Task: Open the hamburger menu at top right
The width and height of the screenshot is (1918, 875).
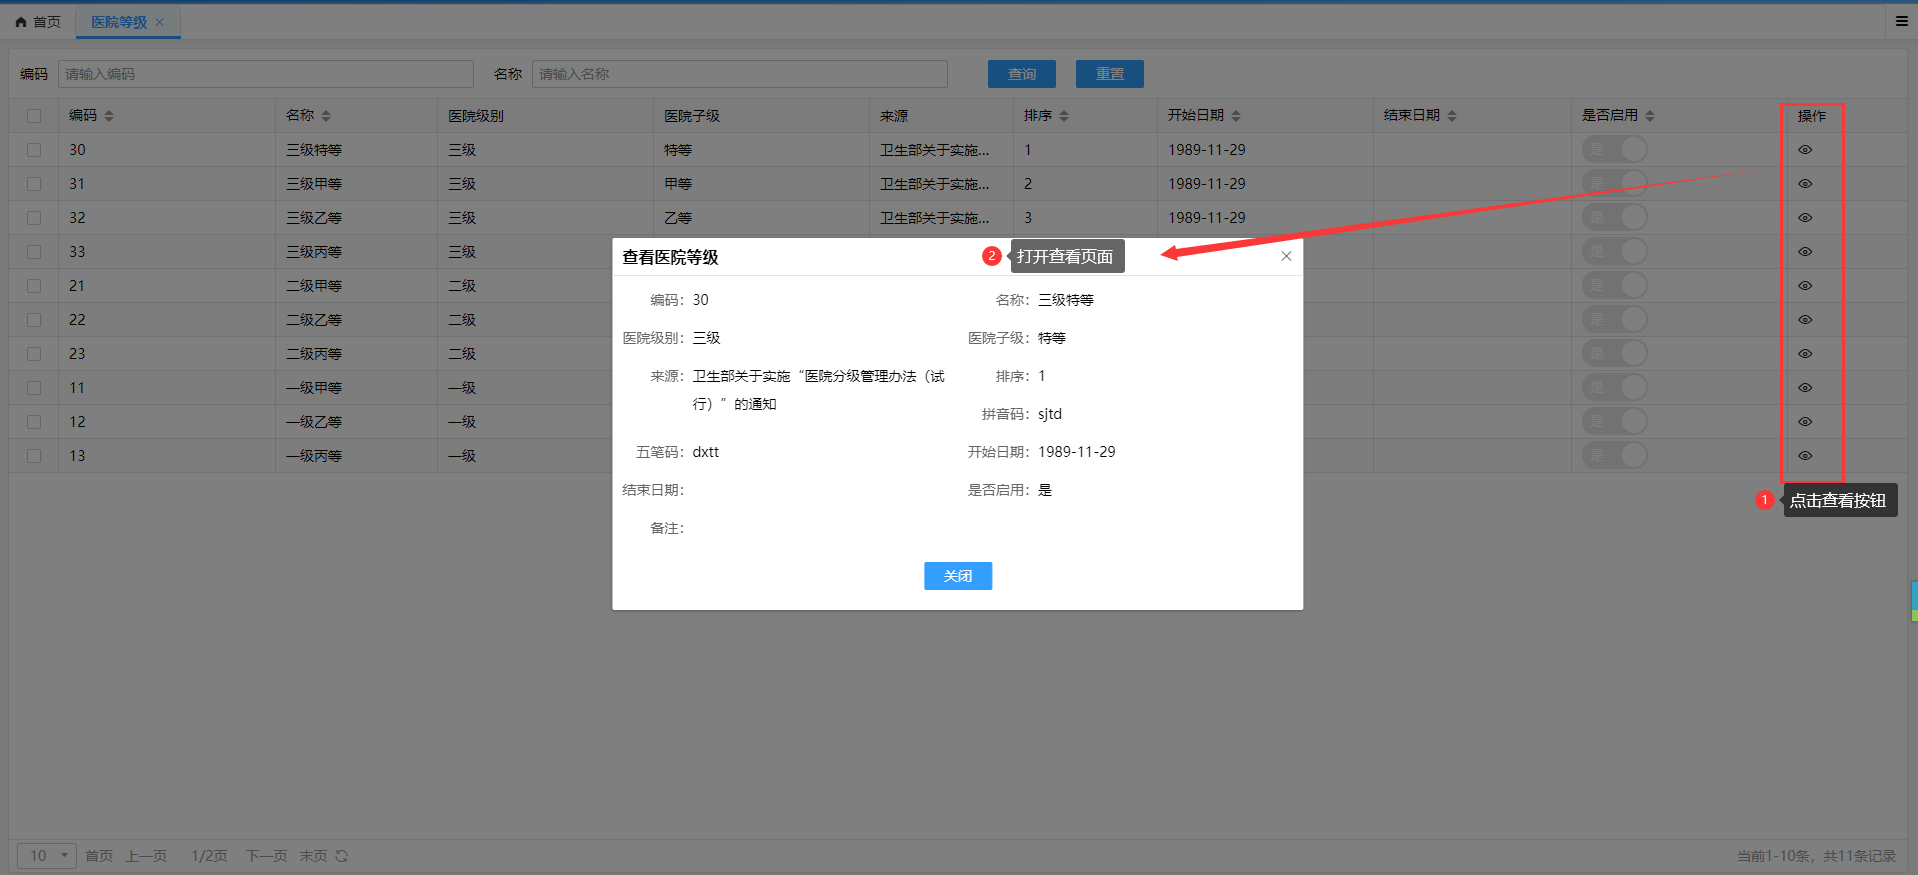Action: (x=1901, y=21)
